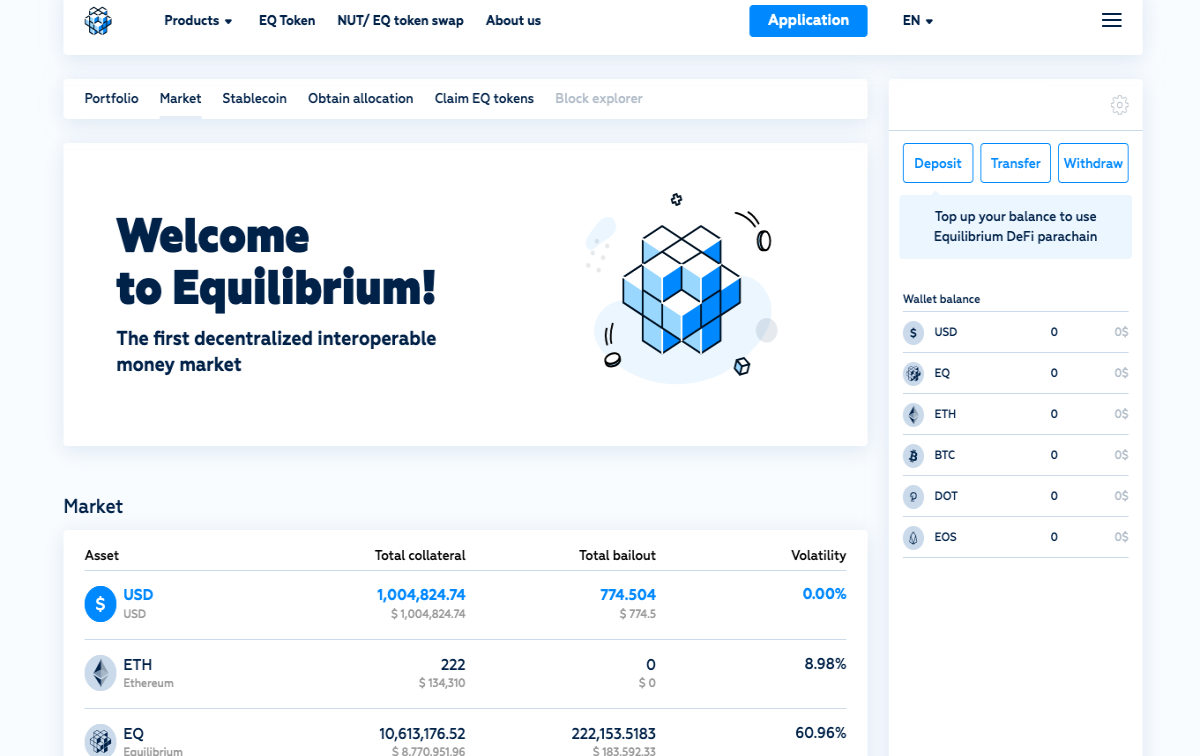This screenshot has width=1200, height=756.
Task: Click the Asset column header
Action: [x=102, y=555]
